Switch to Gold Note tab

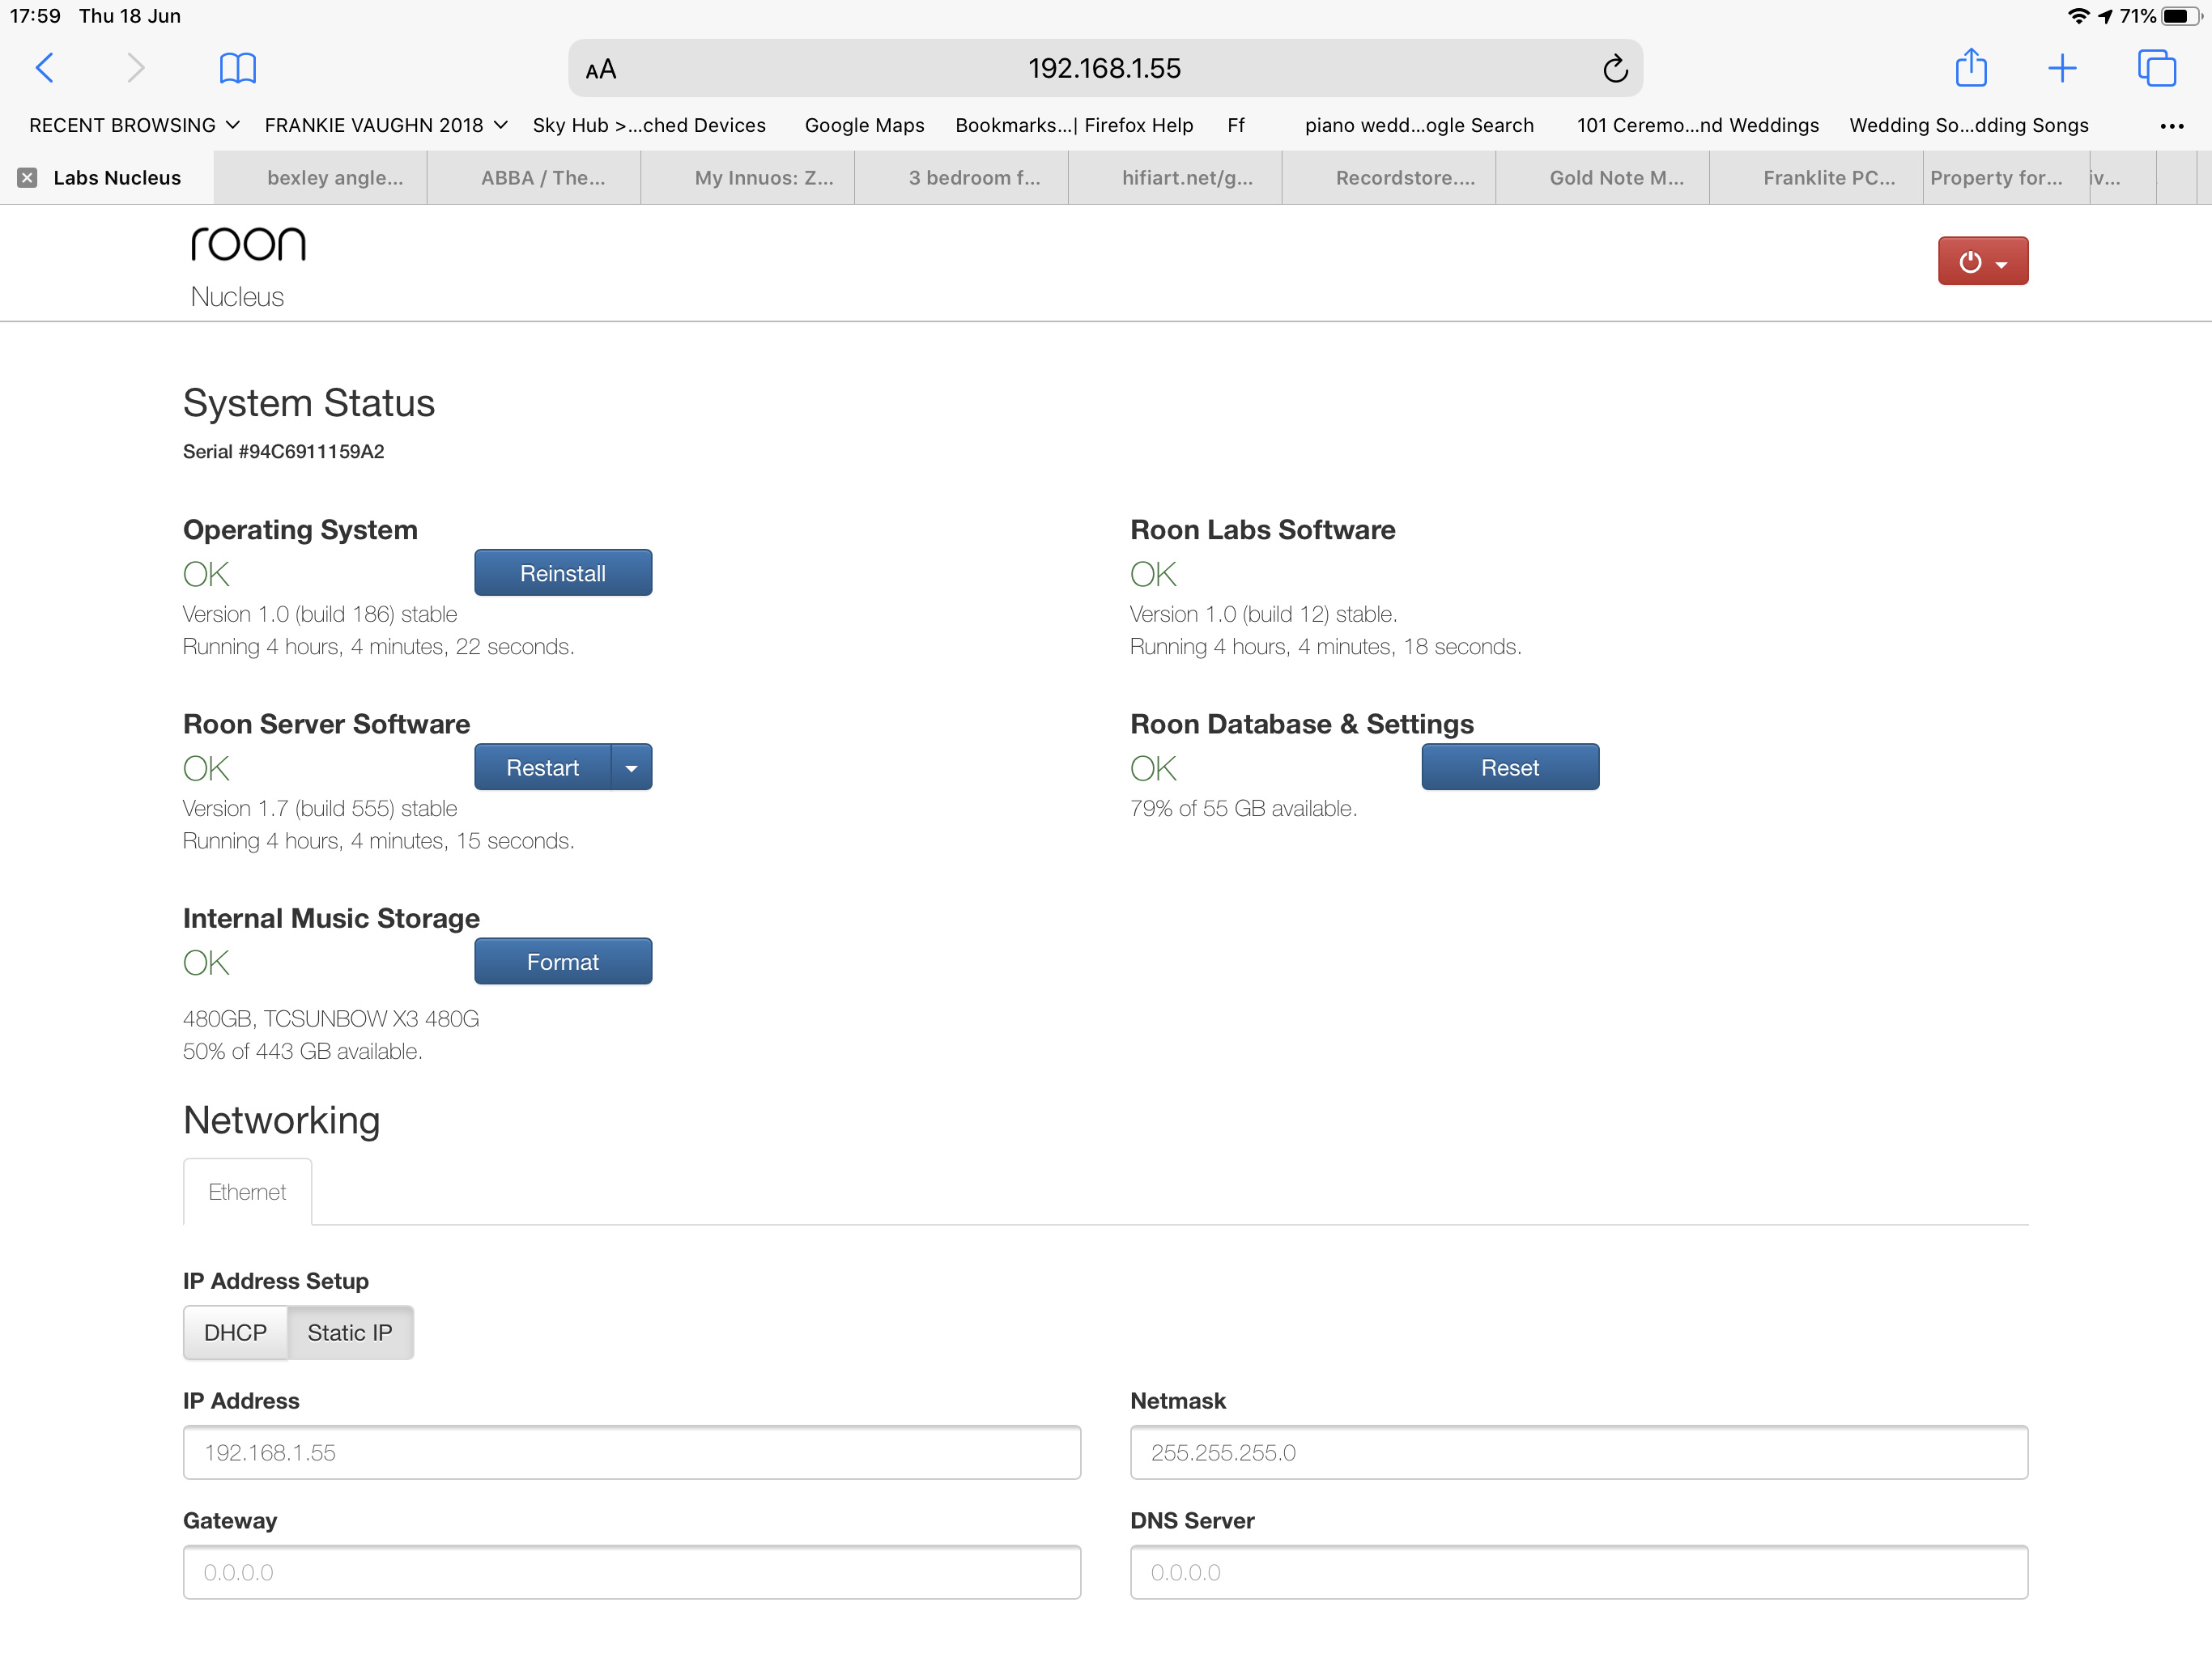tap(1604, 177)
